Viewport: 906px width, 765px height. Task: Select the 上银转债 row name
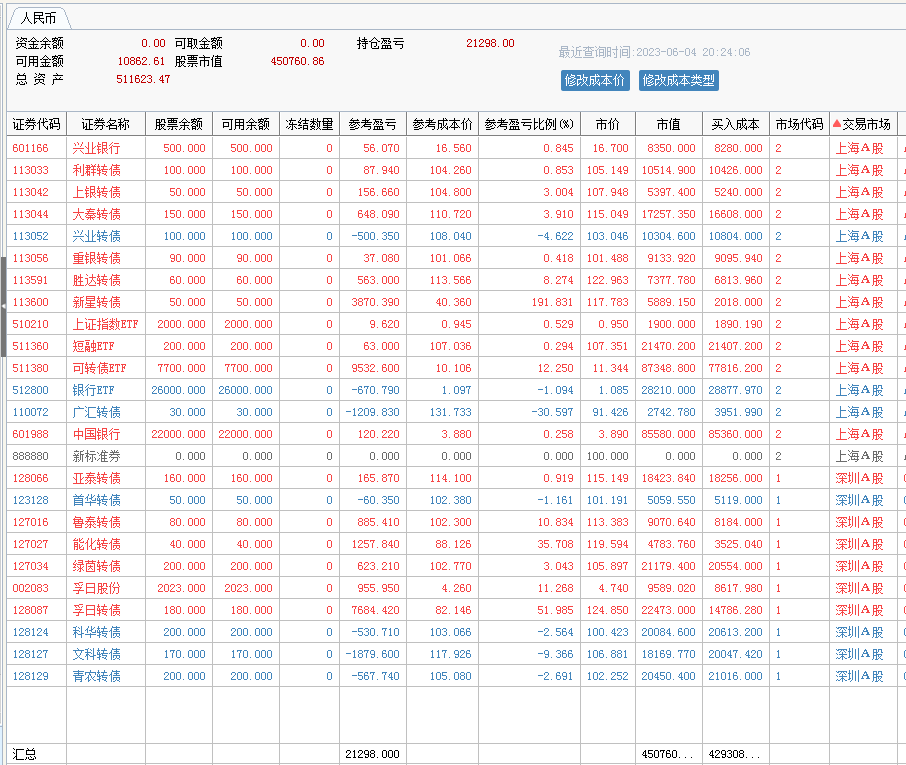[x=96, y=192]
